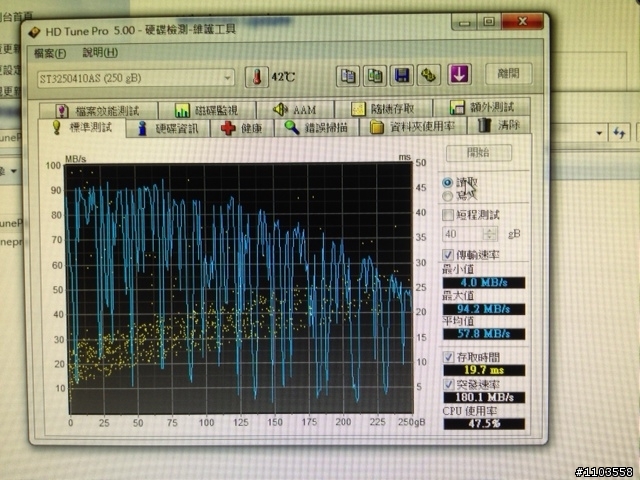Switch to 清除 tab
The height and width of the screenshot is (480, 640).
click(498, 125)
